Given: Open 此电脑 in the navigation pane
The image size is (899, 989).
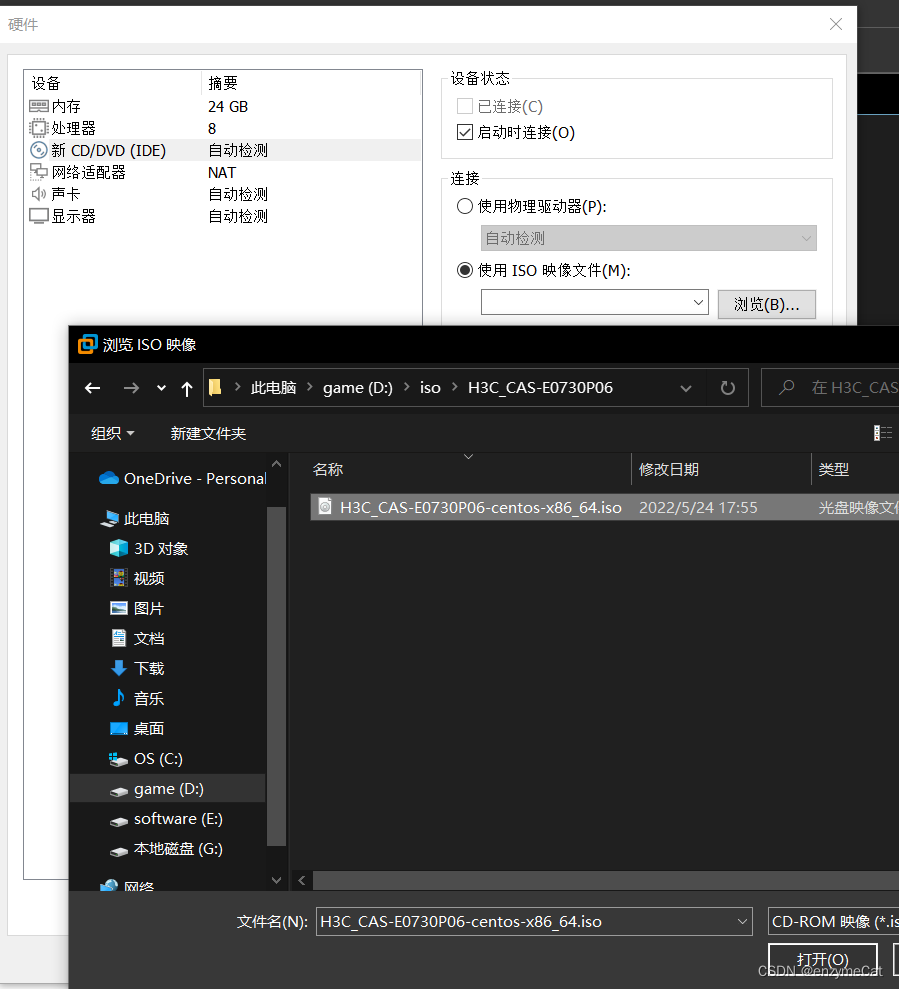Looking at the screenshot, I should (135, 518).
